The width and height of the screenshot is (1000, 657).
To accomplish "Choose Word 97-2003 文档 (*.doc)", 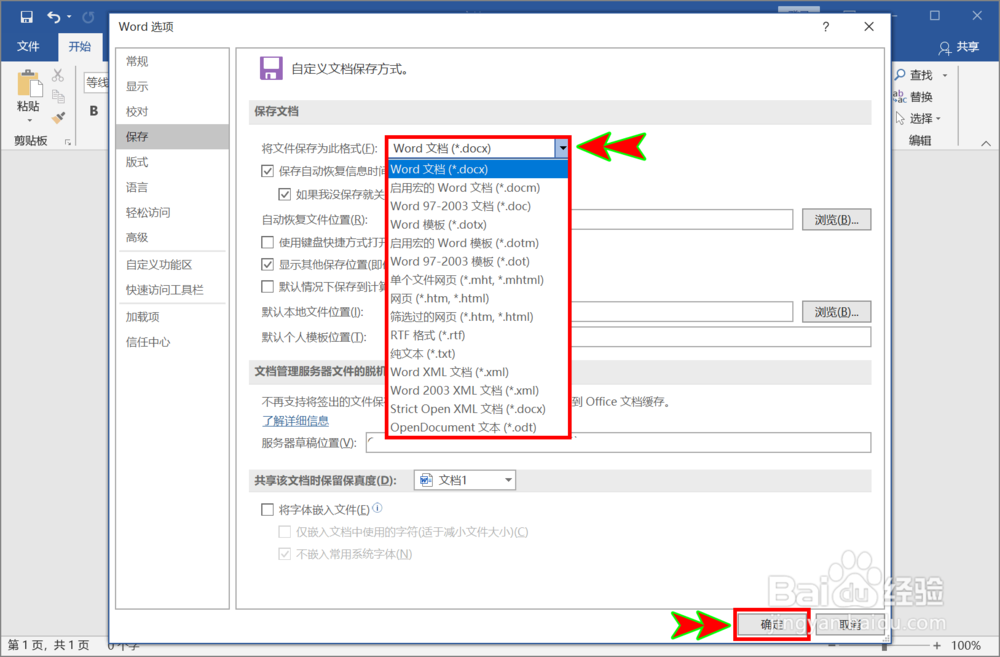I will point(478,206).
